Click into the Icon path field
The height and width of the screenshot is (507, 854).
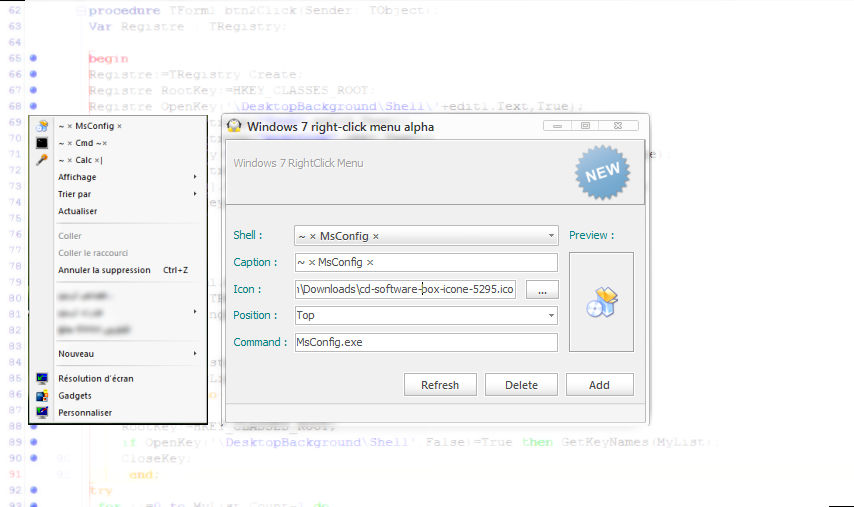[405, 289]
